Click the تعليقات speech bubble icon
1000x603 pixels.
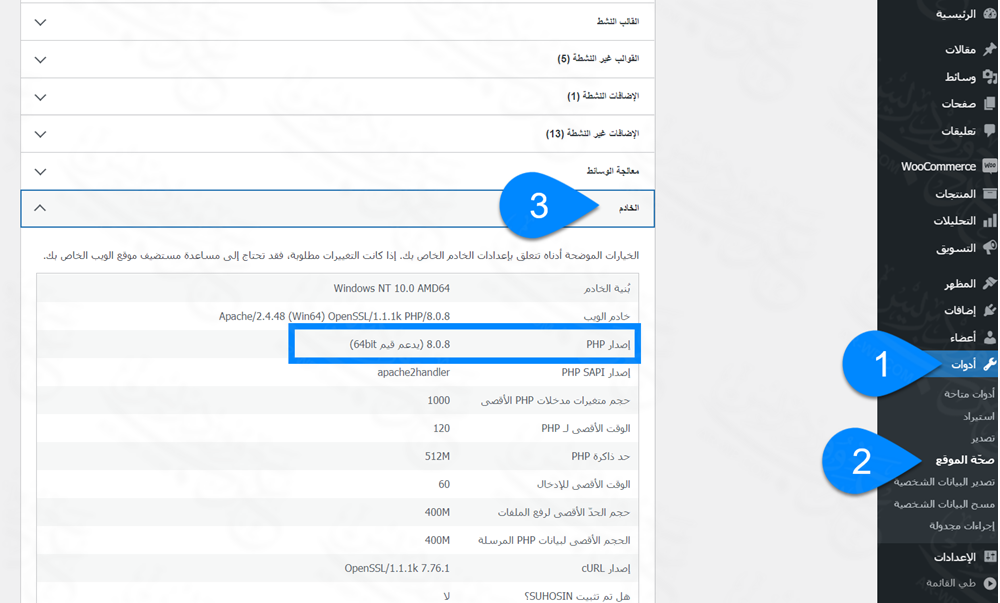pos(989,130)
